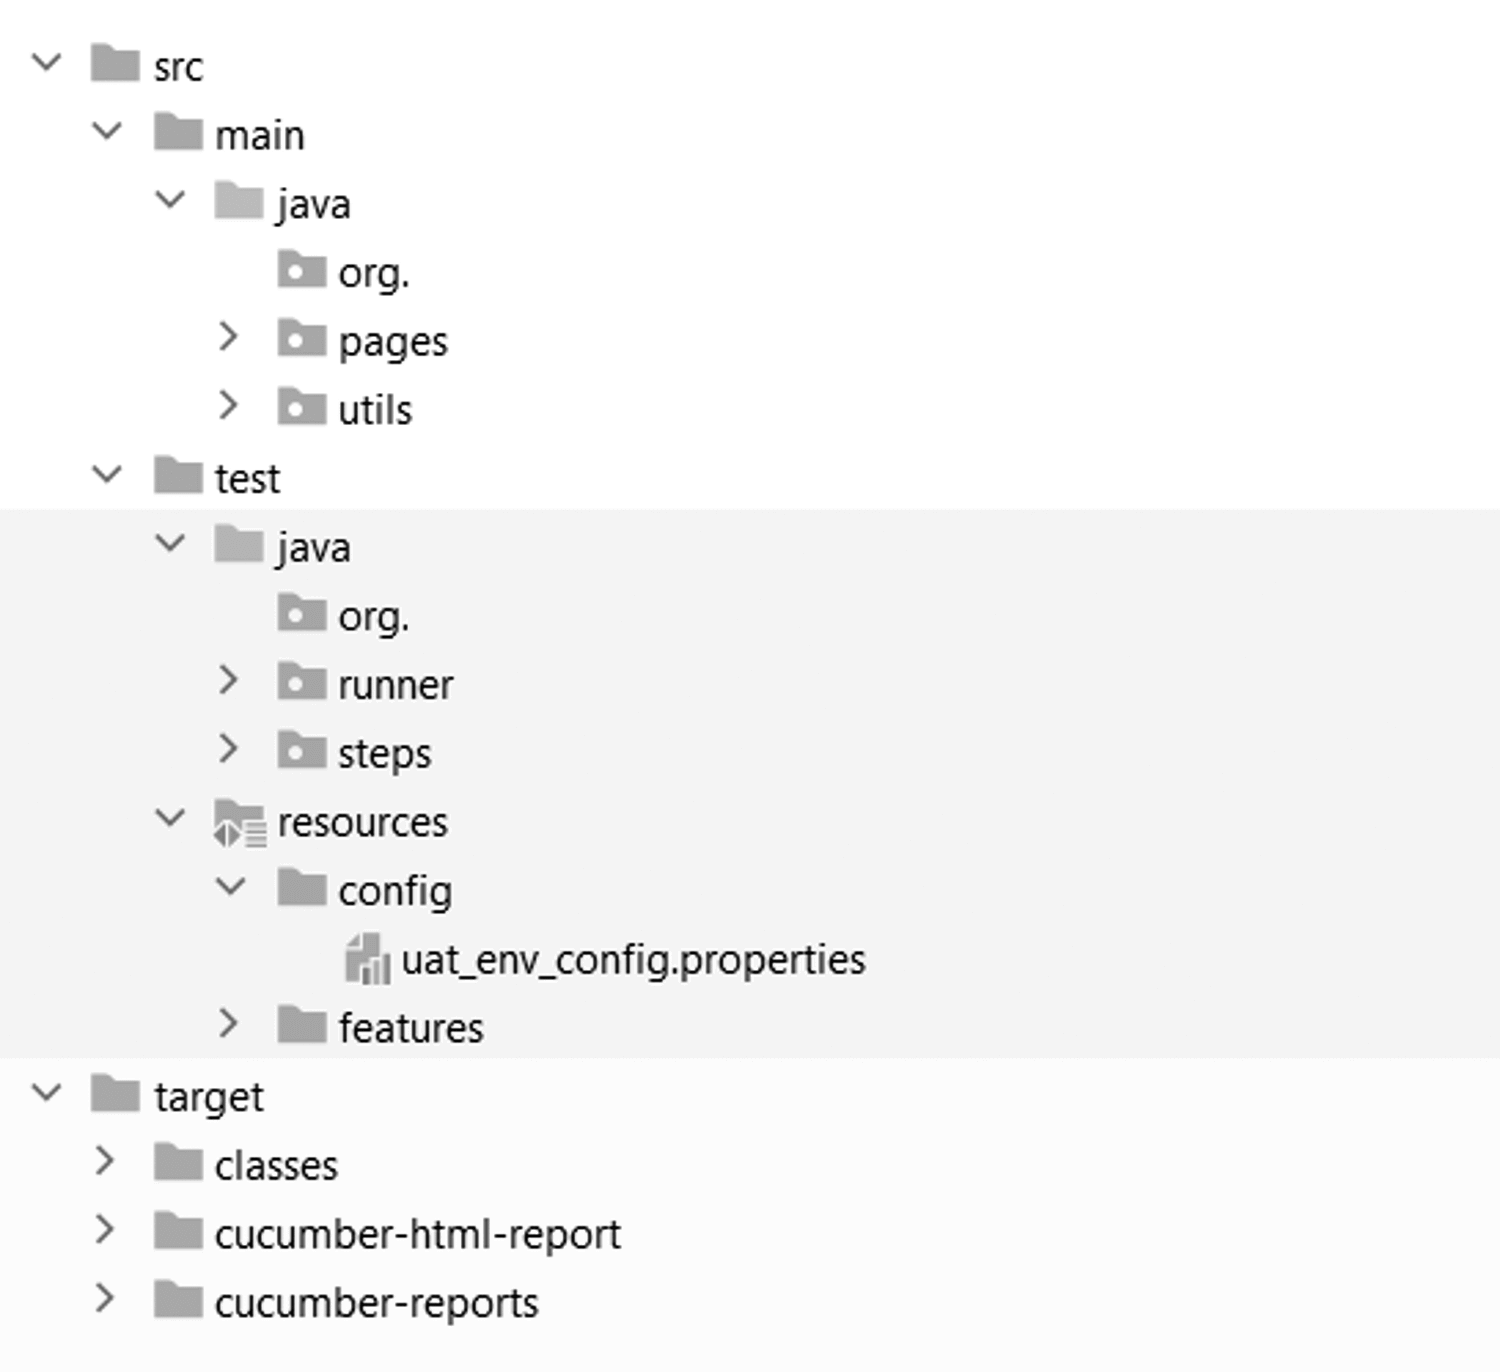Collapse the main folder chevron
Image resolution: width=1500 pixels, height=1372 pixels.
click(x=107, y=131)
